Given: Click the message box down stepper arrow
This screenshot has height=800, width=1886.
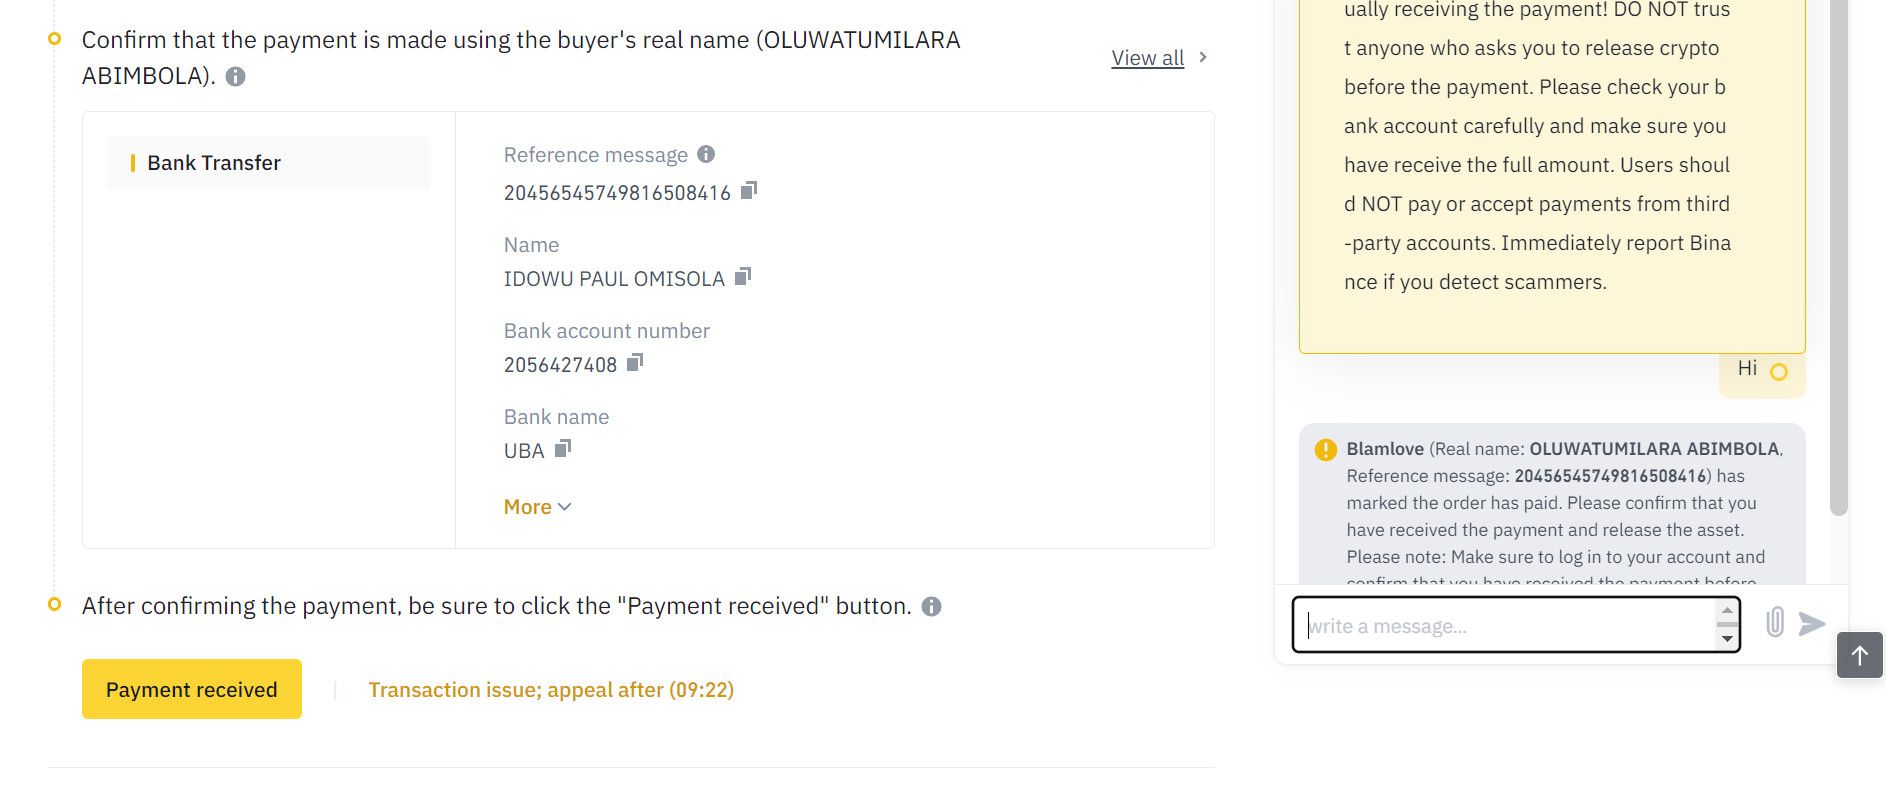Looking at the screenshot, I should point(1727,639).
